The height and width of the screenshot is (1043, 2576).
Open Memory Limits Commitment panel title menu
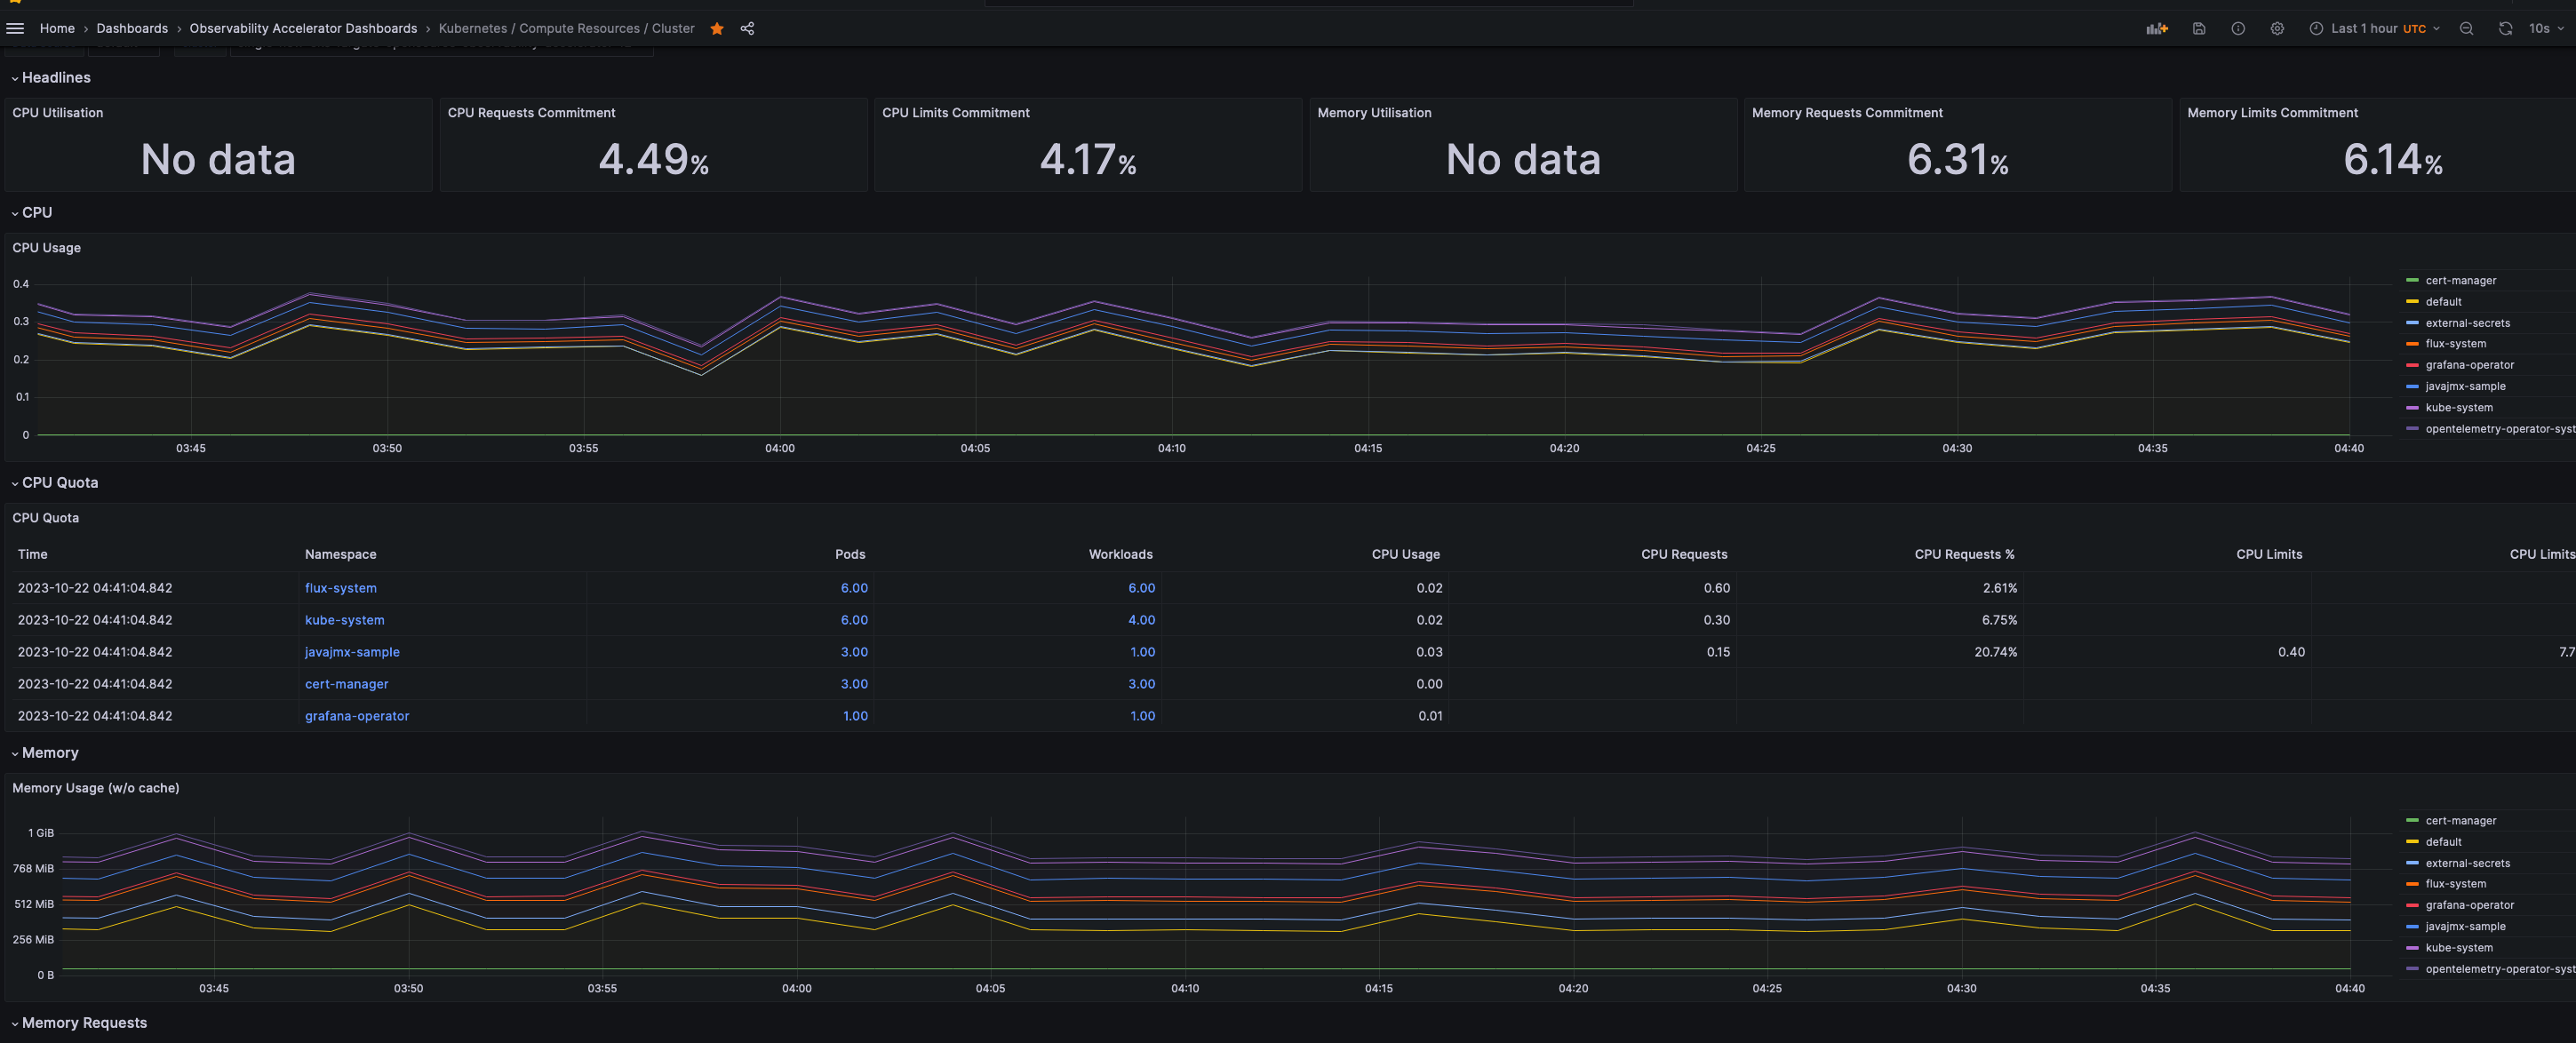tap(2272, 112)
